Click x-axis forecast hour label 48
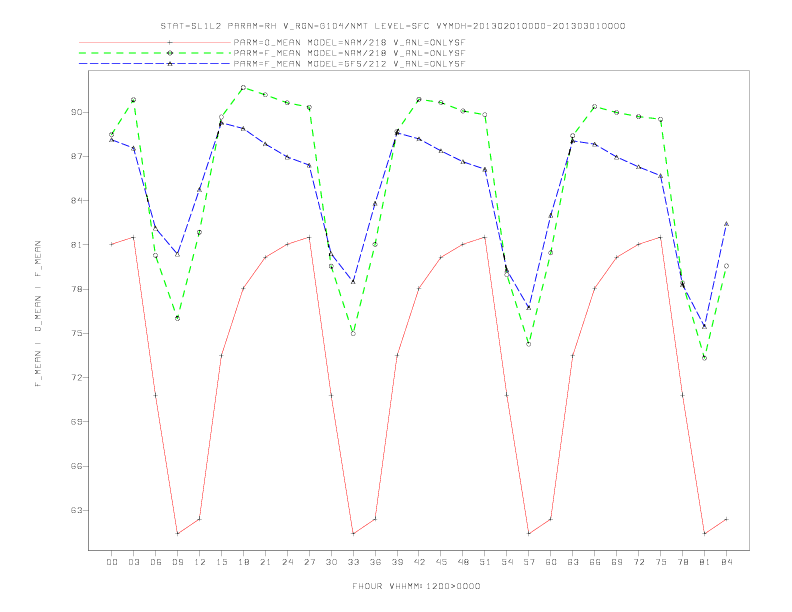This screenshot has width=792, height=612. pos(463,562)
